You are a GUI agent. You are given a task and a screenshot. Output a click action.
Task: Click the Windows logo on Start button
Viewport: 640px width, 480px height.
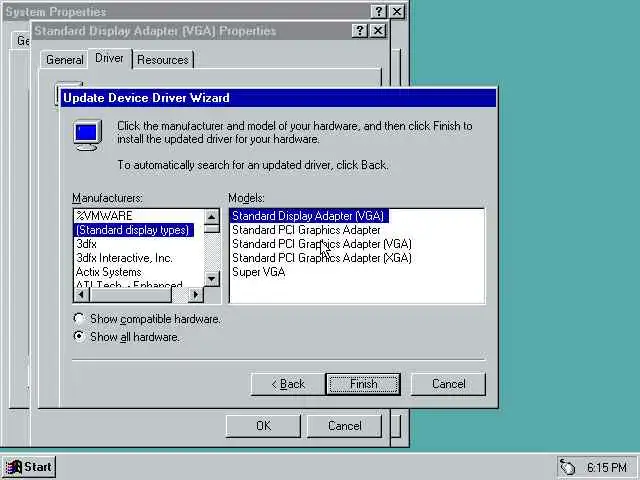13,467
